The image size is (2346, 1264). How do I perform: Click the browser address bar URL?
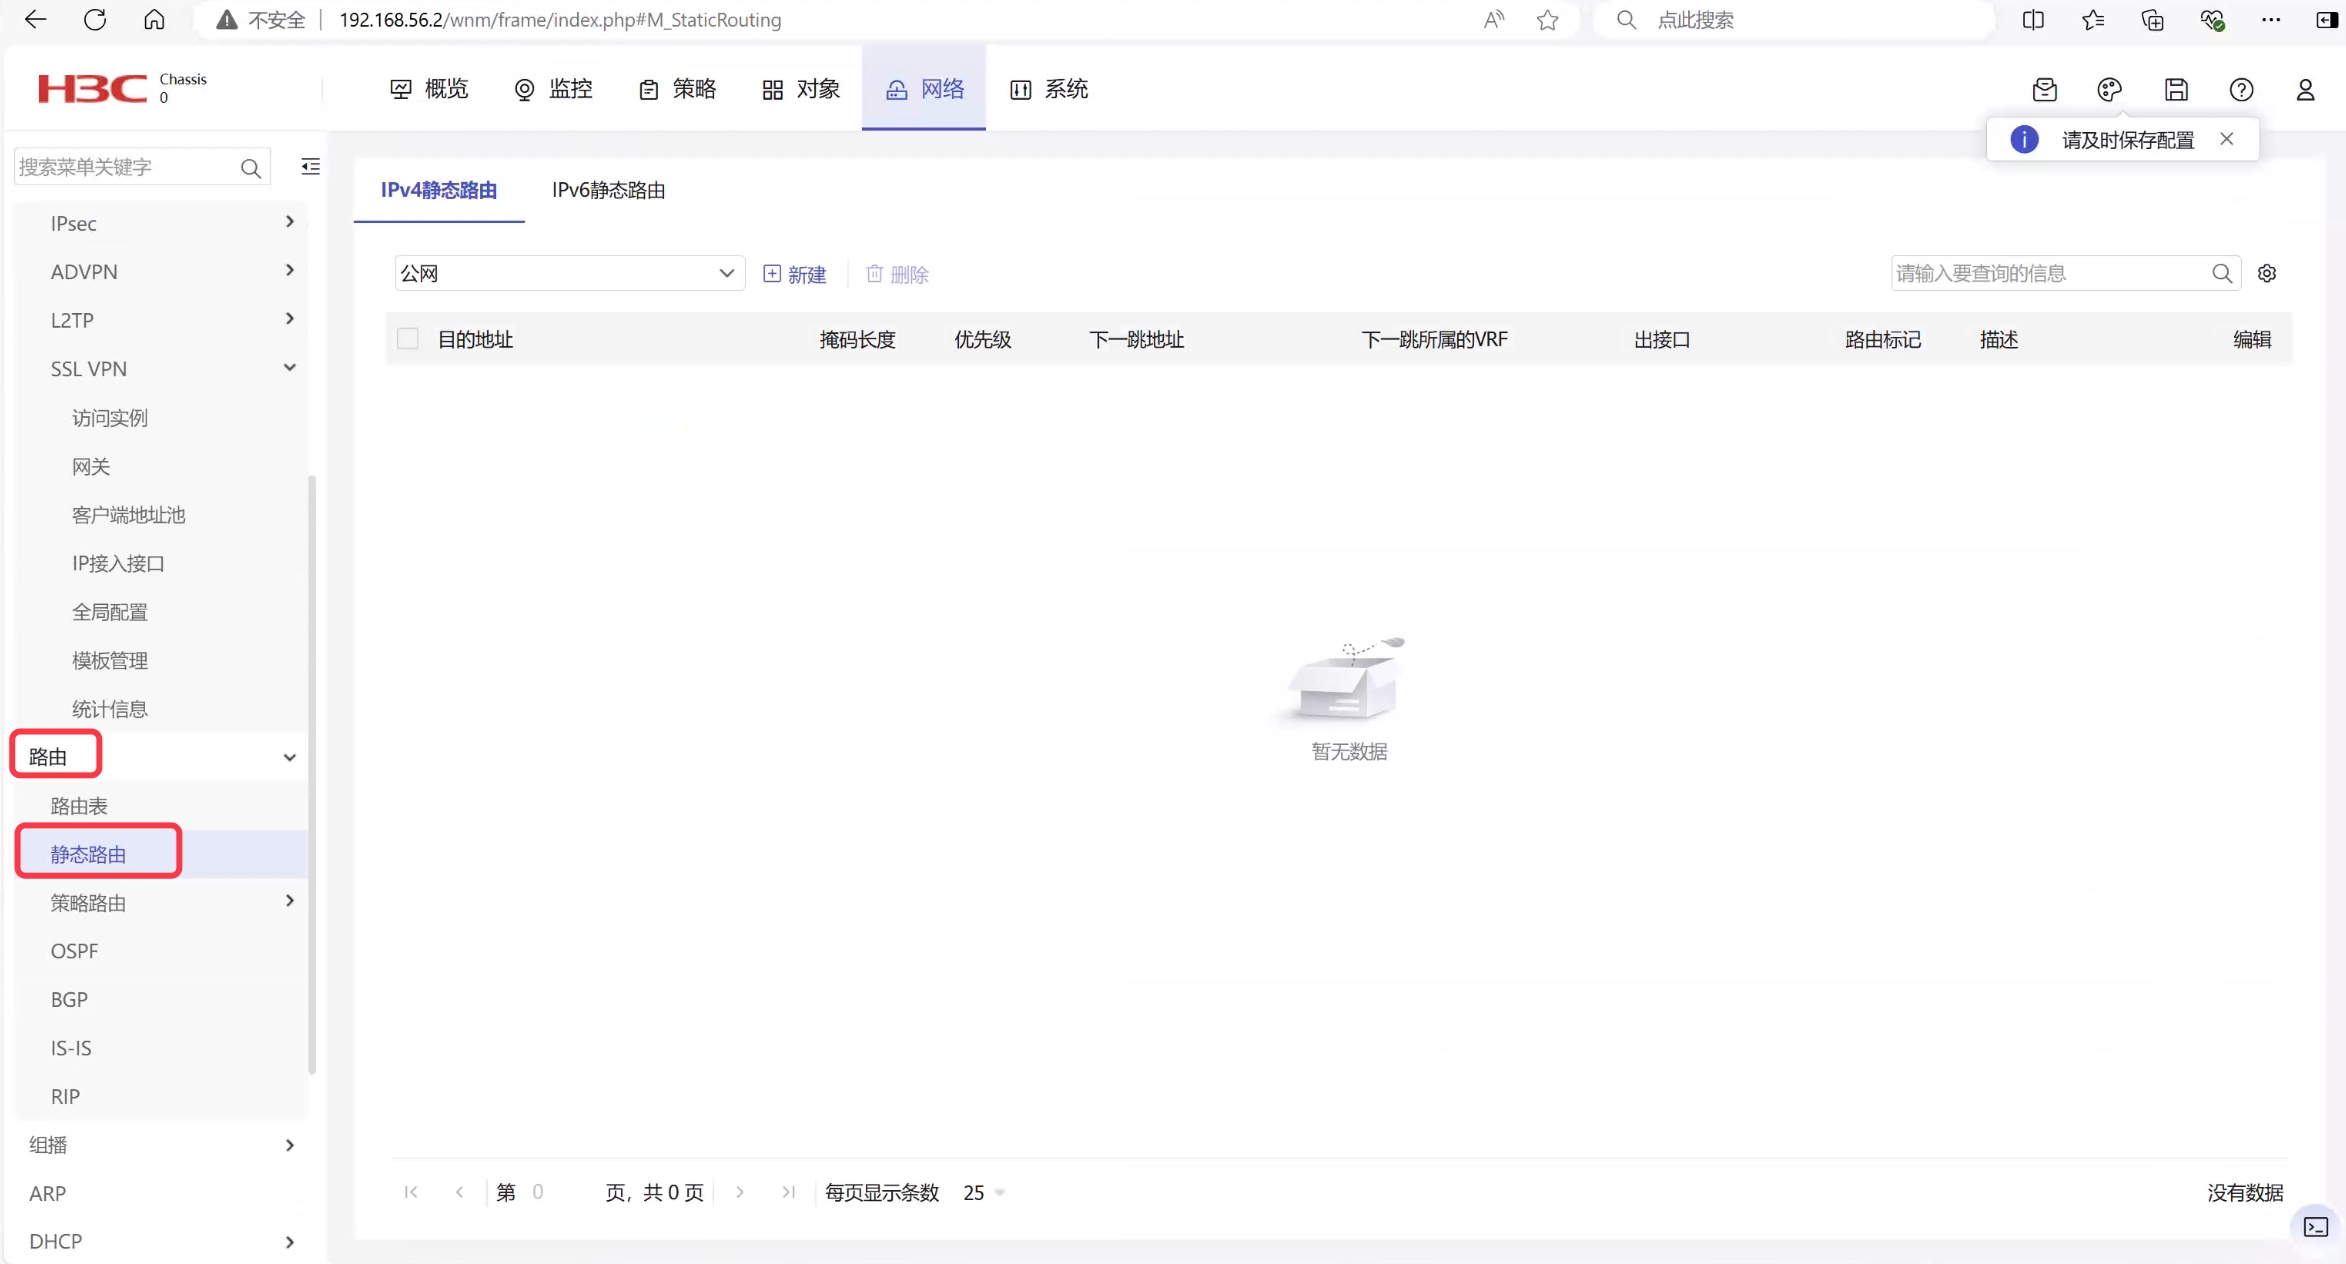(x=560, y=20)
